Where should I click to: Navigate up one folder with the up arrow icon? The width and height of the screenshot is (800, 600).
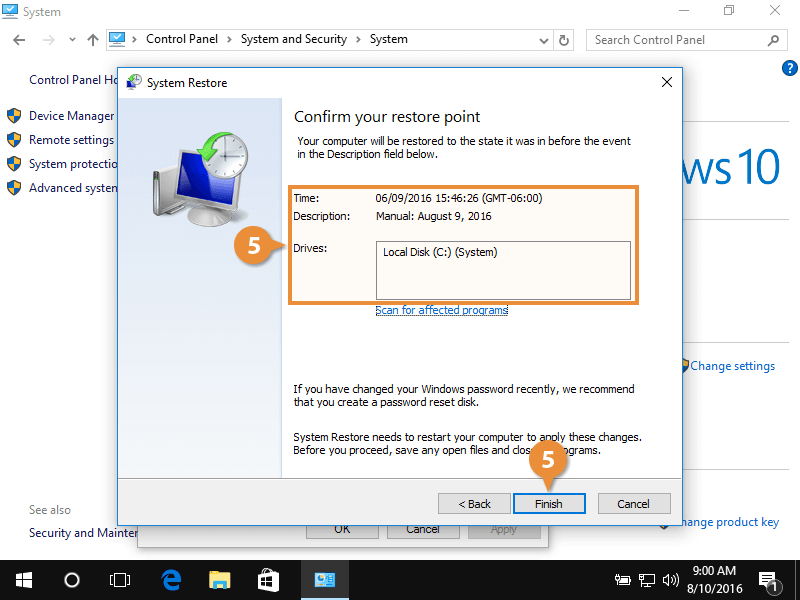[92, 39]
